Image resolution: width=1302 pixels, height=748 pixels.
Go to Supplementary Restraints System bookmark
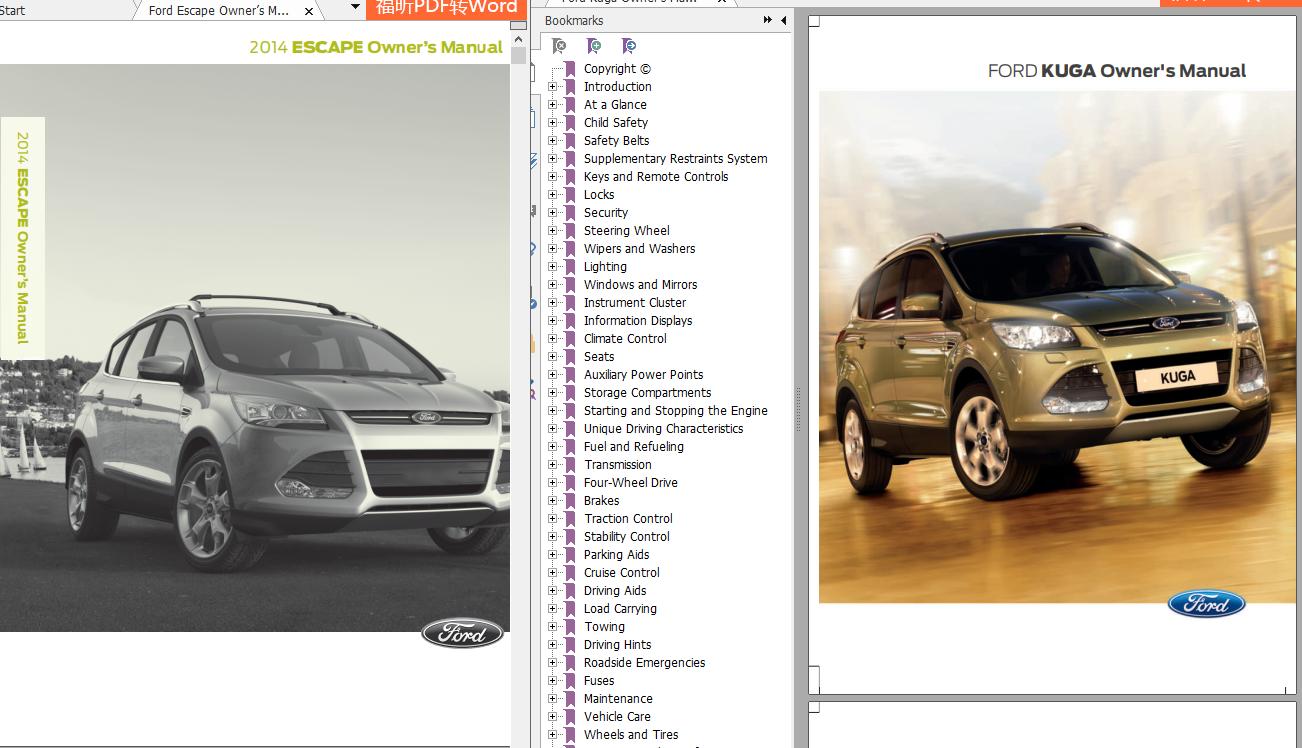tap(676, 159)
